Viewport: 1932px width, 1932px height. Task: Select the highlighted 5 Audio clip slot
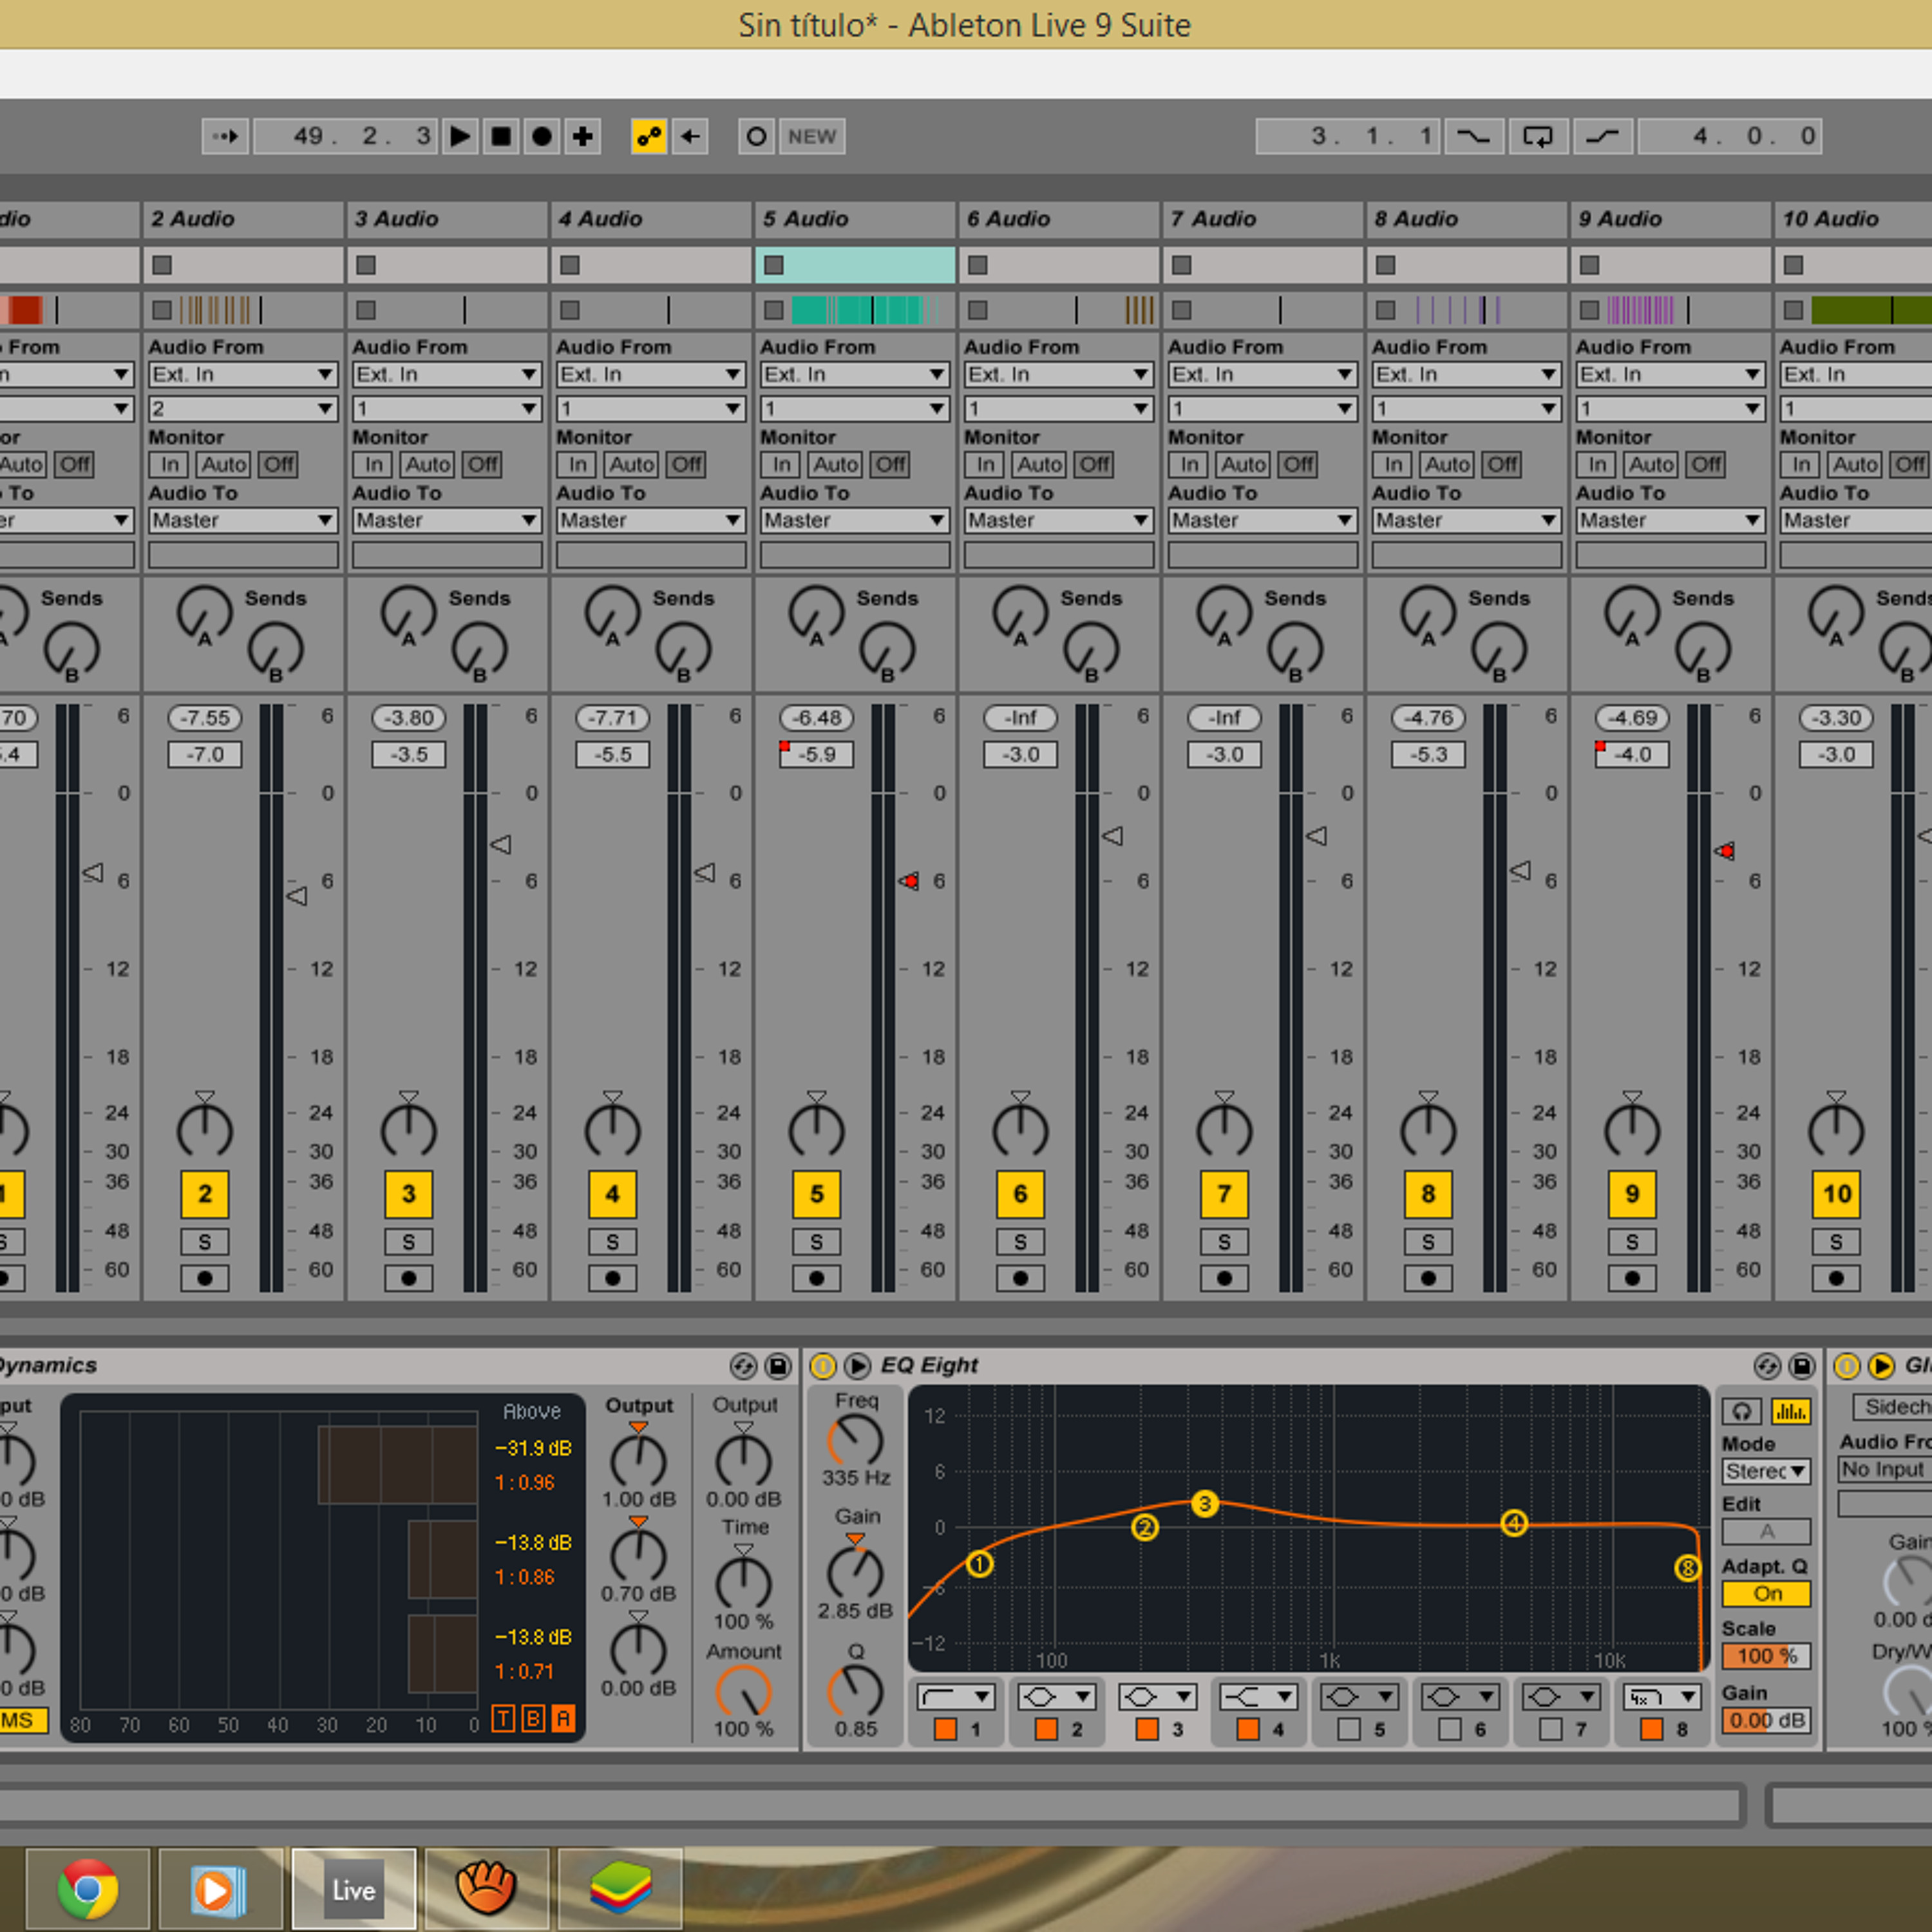(x=855, y=265)
